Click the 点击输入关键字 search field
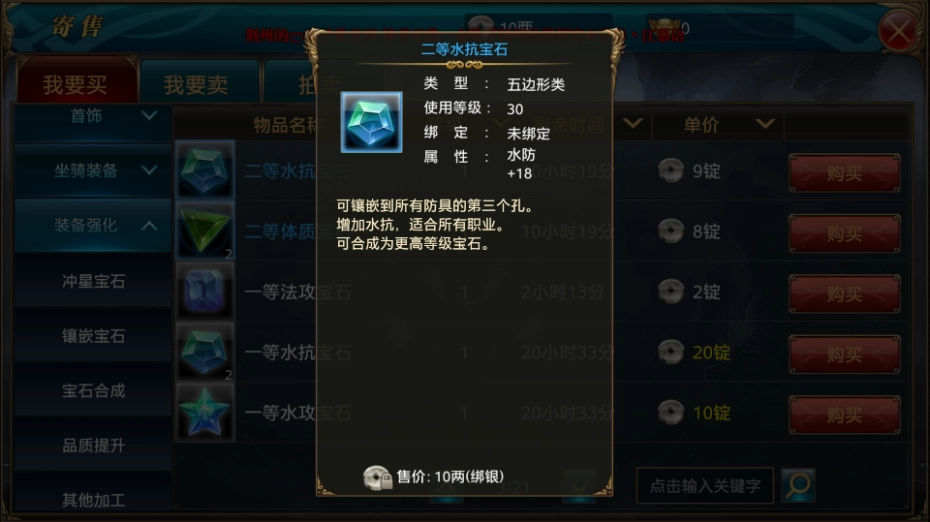The width and height of the screenshot is (930, 522). point(705,486)
